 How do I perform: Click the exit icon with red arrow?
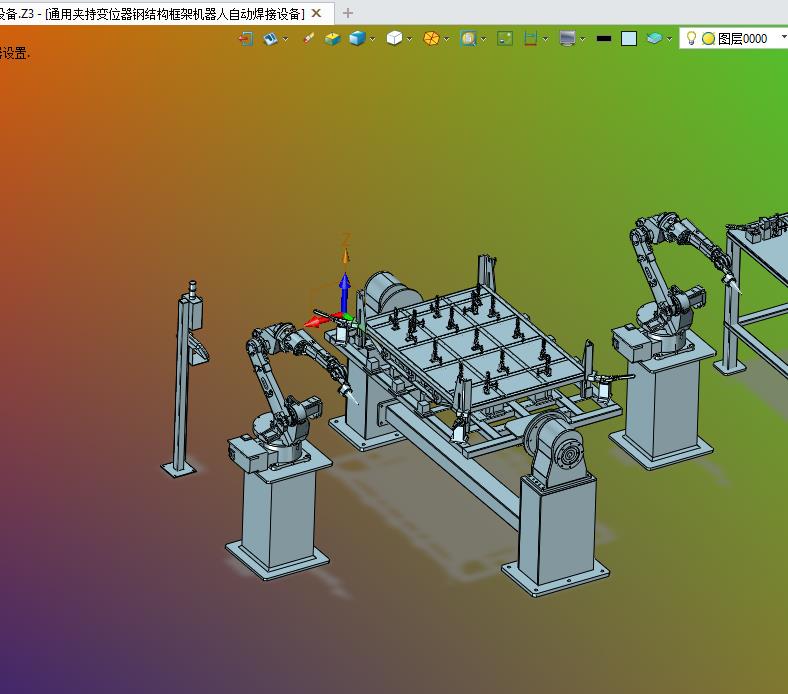click(245, 39)
